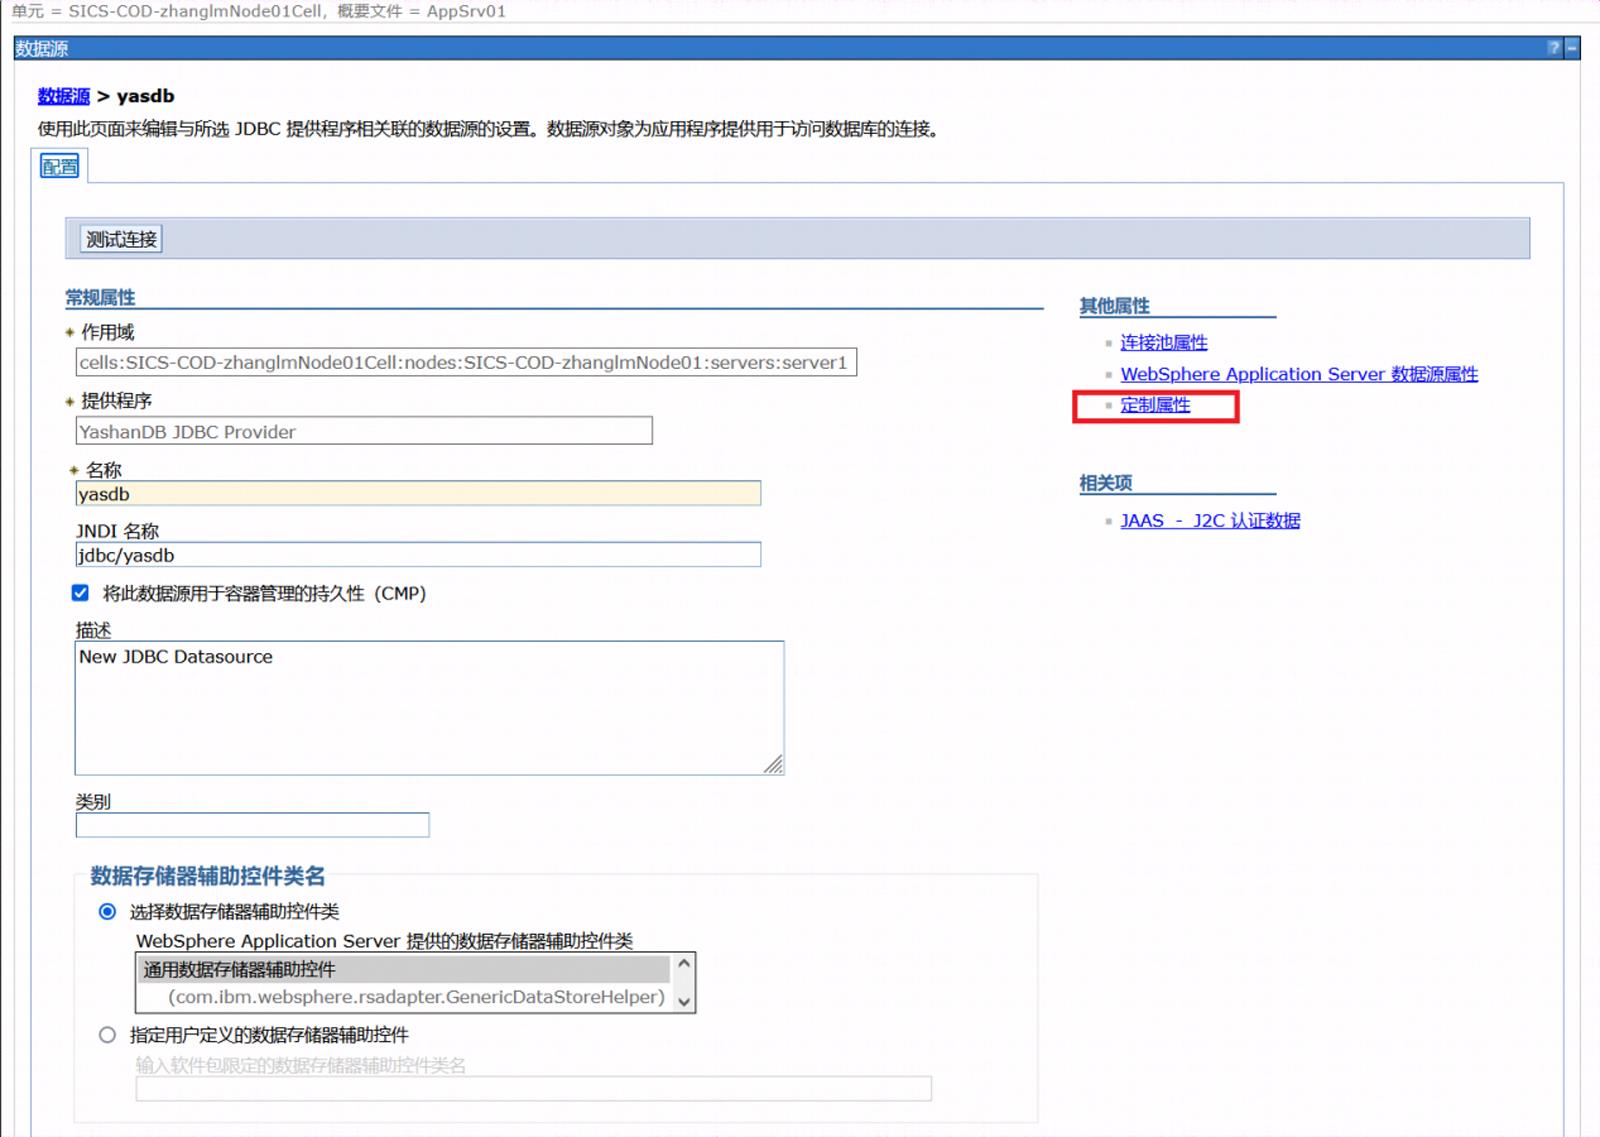
Task: Open the 定制属性 link
Action: [1155, 405]
